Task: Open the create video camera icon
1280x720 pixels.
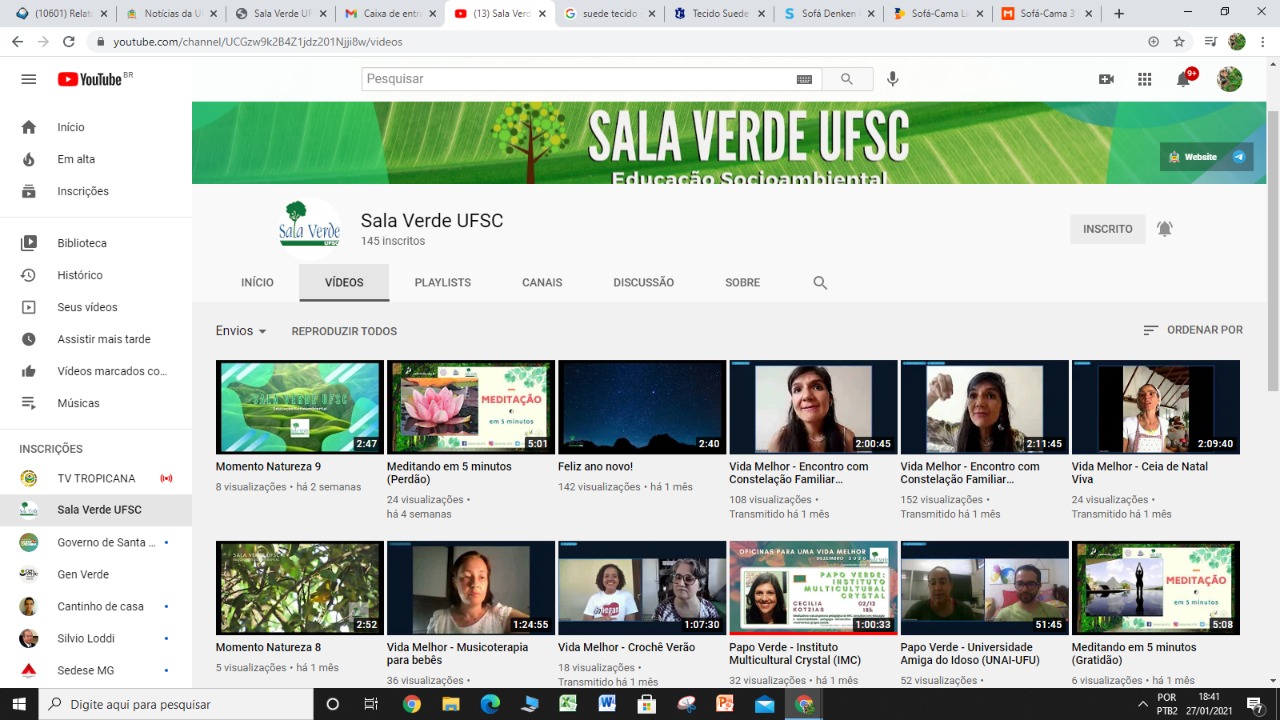Action: [x=1106, y=79]
